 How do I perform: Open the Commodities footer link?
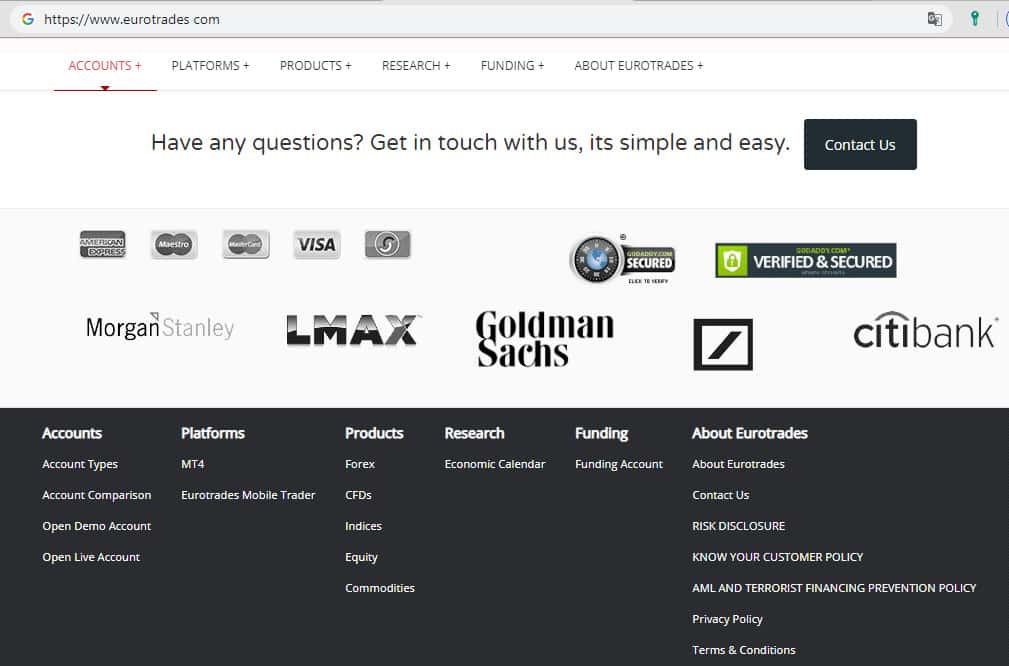(380, 587)
